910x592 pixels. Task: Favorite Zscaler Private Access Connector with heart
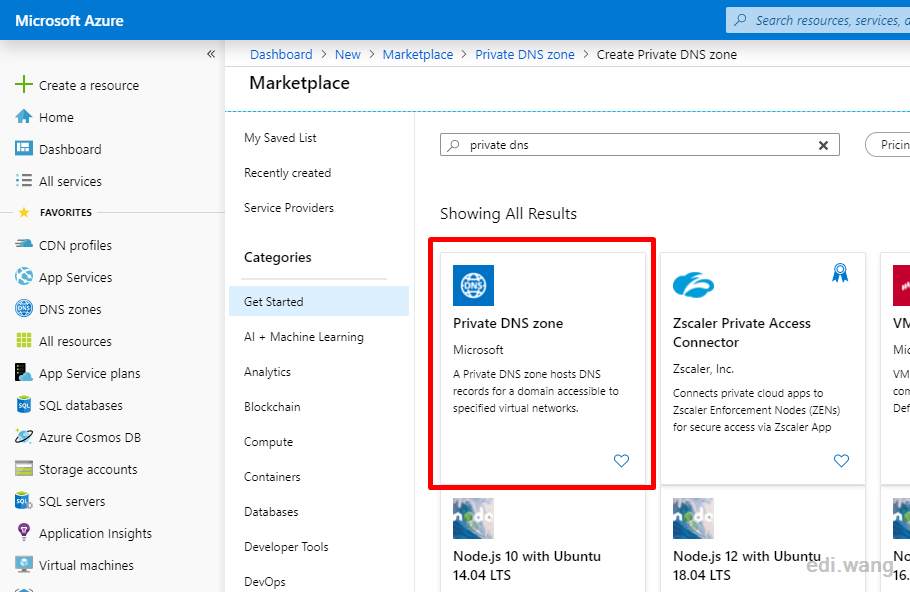pyautogui.click(x=842, y=461)
